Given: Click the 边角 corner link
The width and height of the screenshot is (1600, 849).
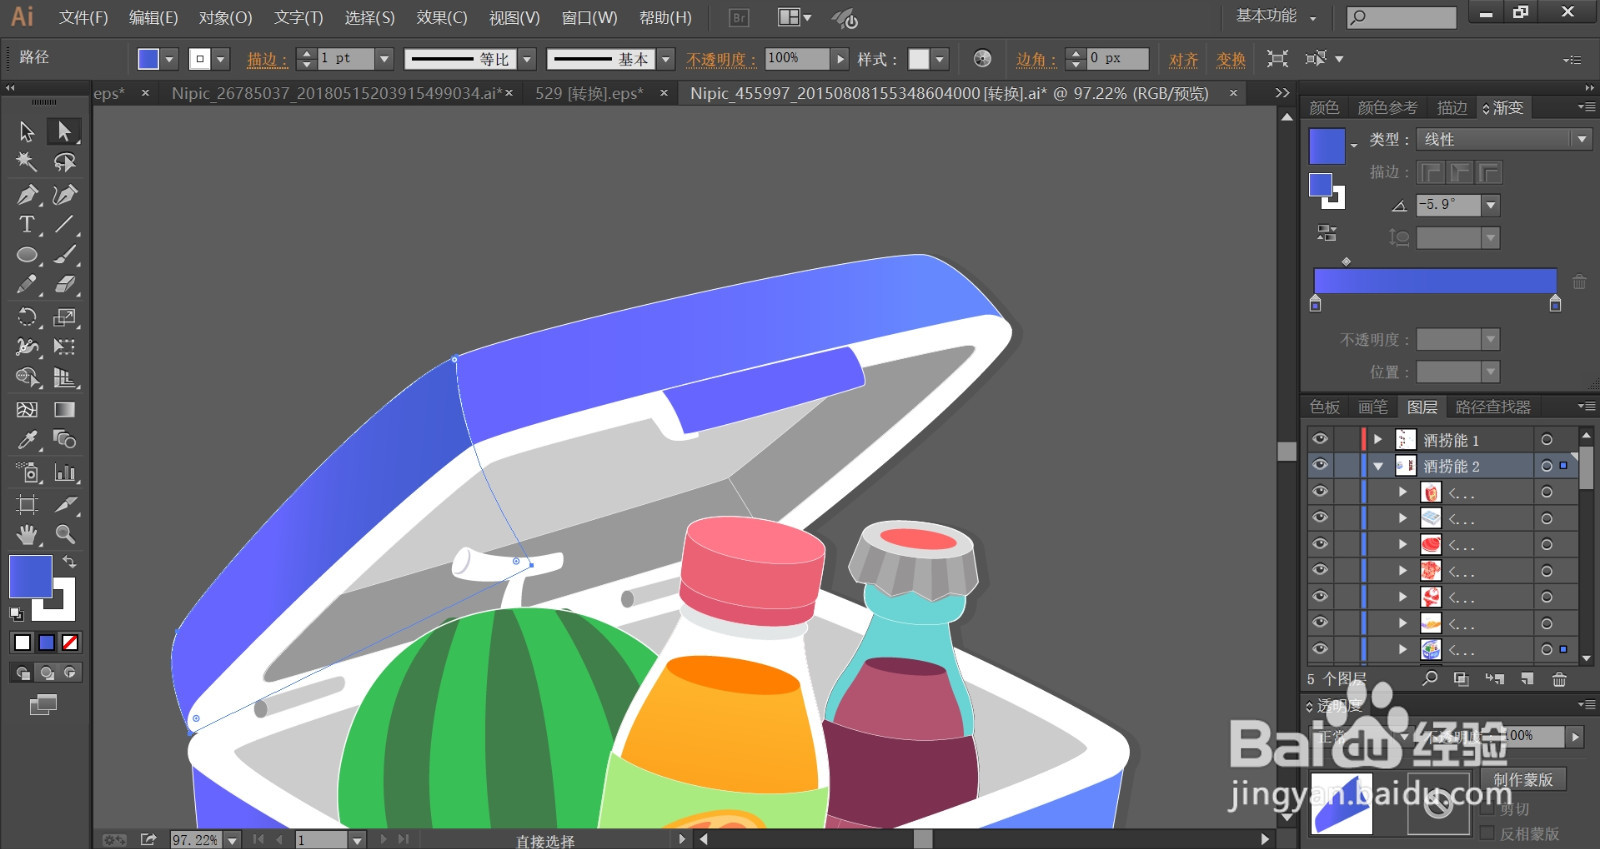Looking at the screenshot, I should (x=1036, y=60).
